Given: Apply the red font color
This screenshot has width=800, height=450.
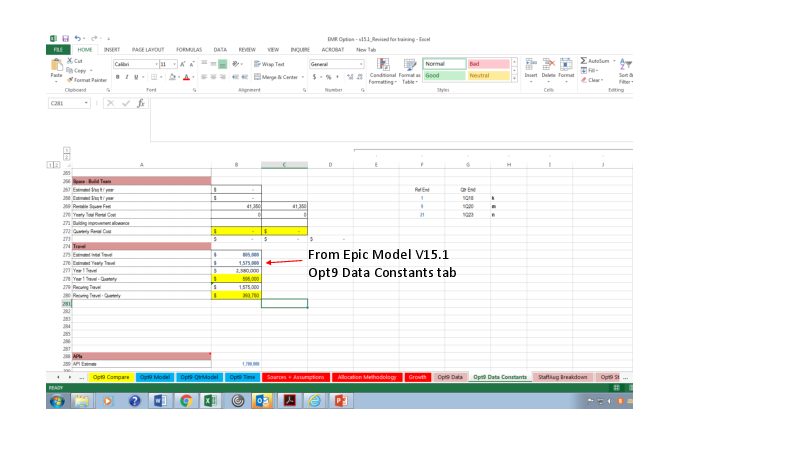Looking at the screenshot, I should (x=186, y=77).
